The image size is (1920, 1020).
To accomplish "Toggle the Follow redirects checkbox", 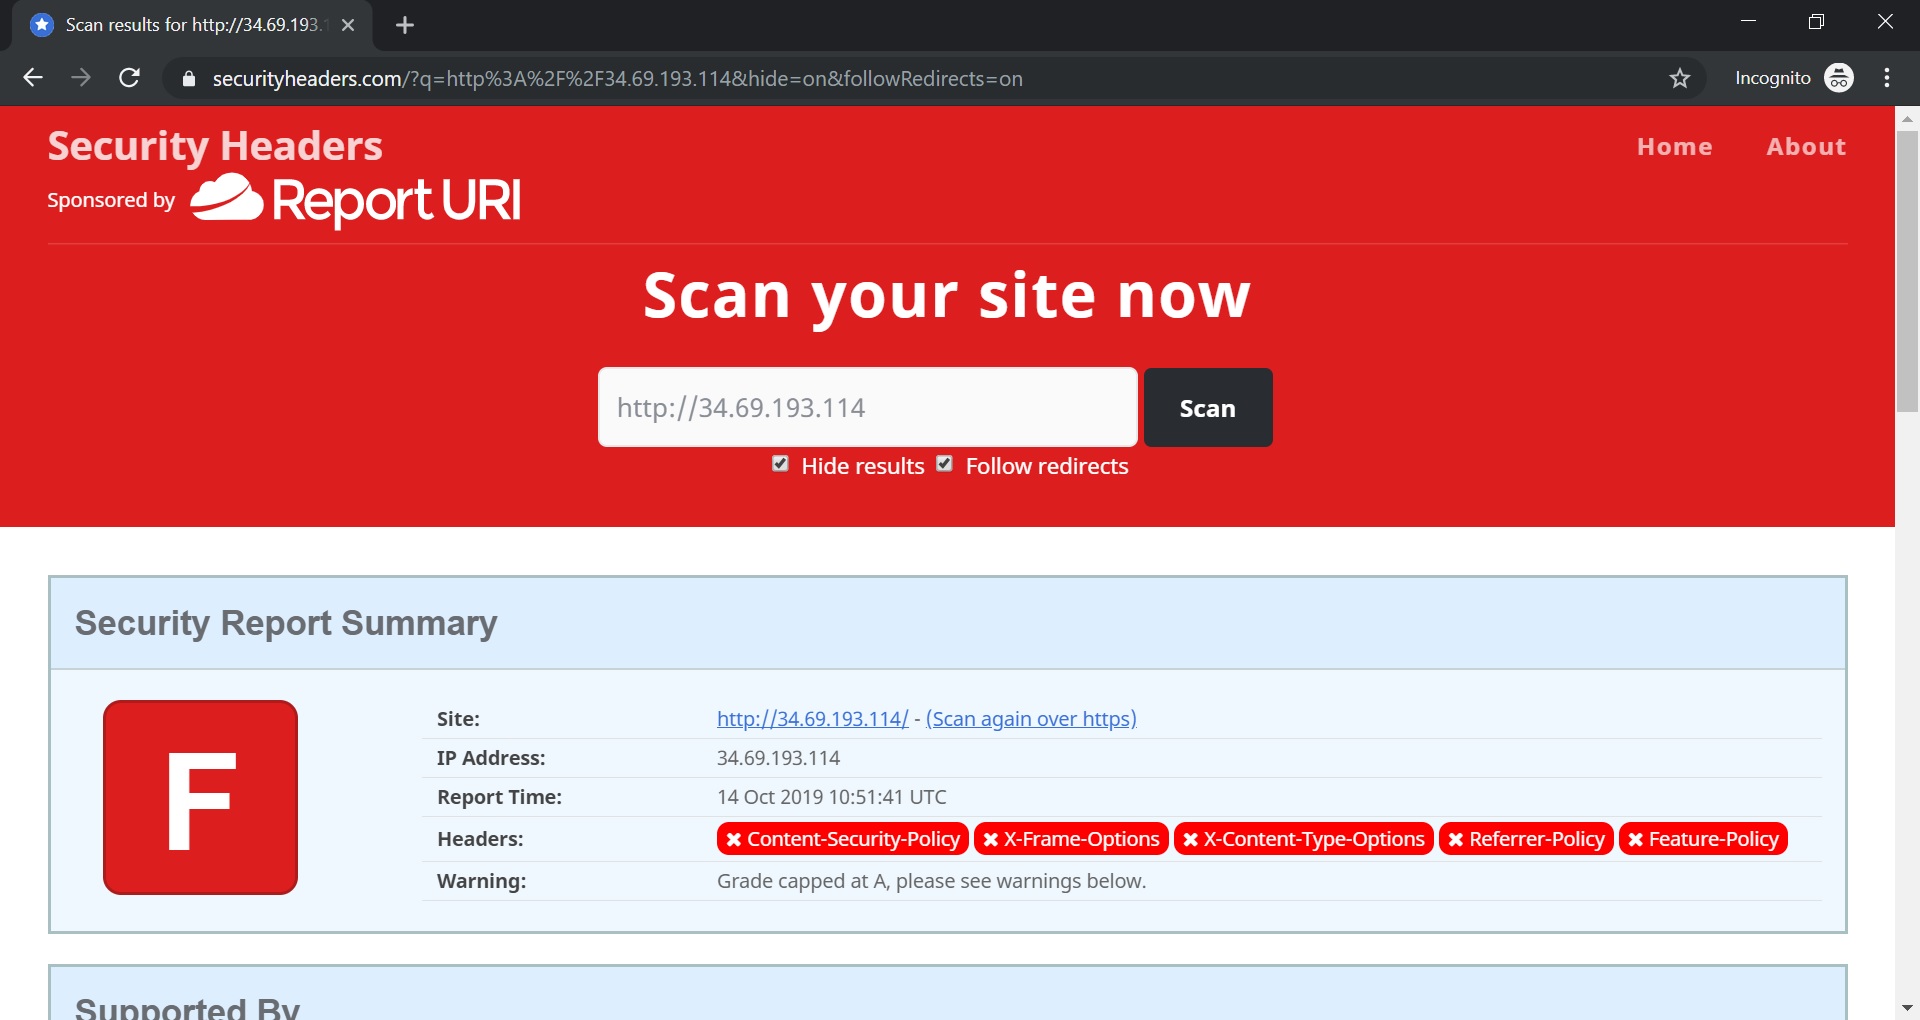I will [x=945, y=464].
